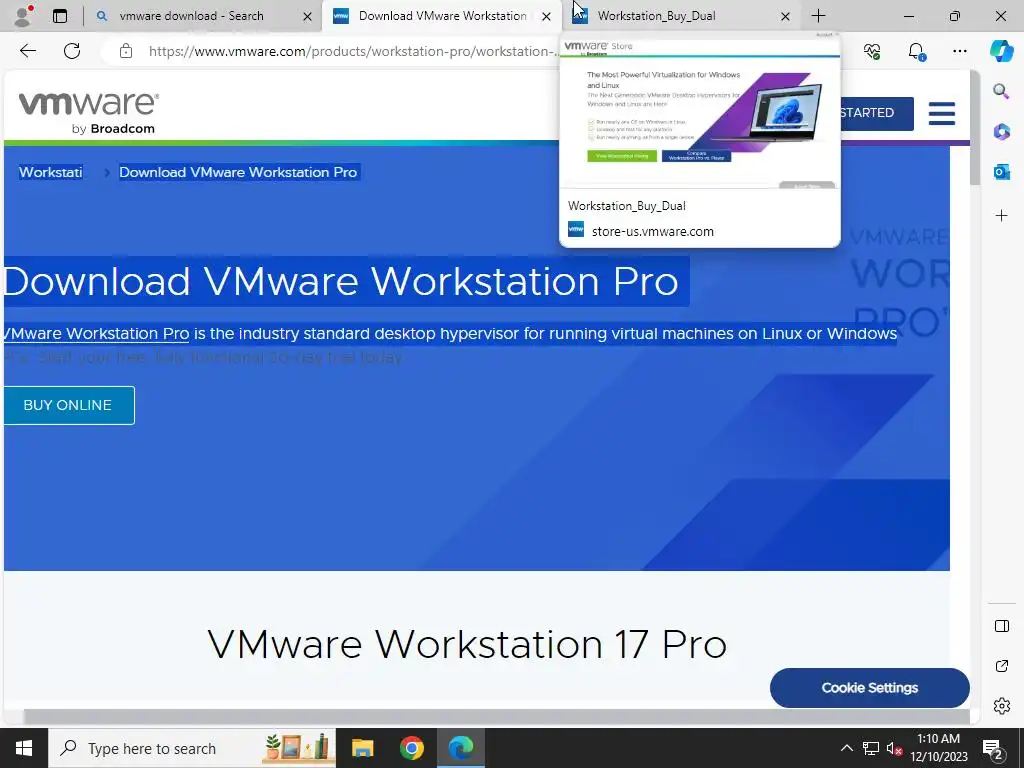
Task: Open the Action Center notifications icon
Action: (x=993, y=748)
